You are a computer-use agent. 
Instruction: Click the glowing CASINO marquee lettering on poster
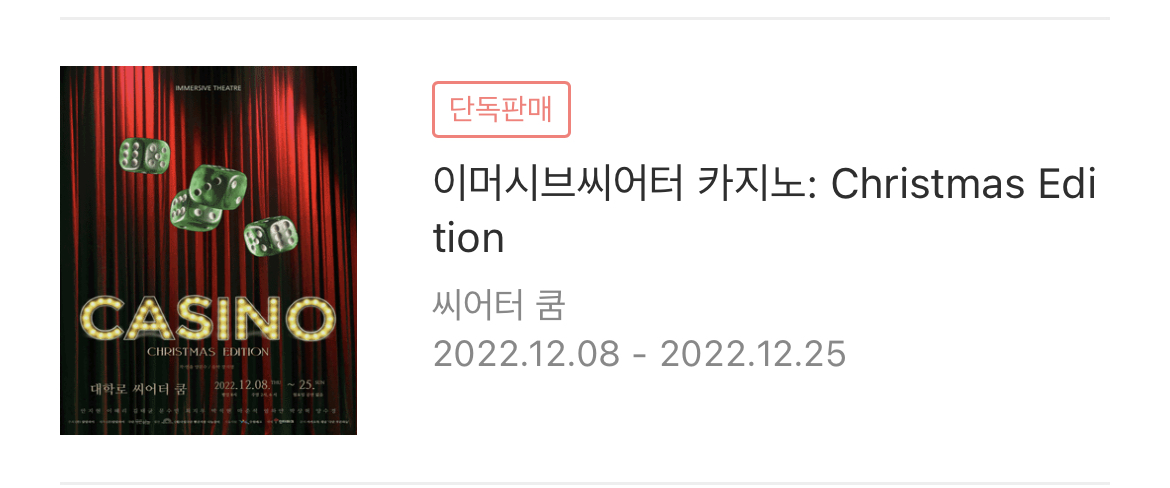[208, 318]
